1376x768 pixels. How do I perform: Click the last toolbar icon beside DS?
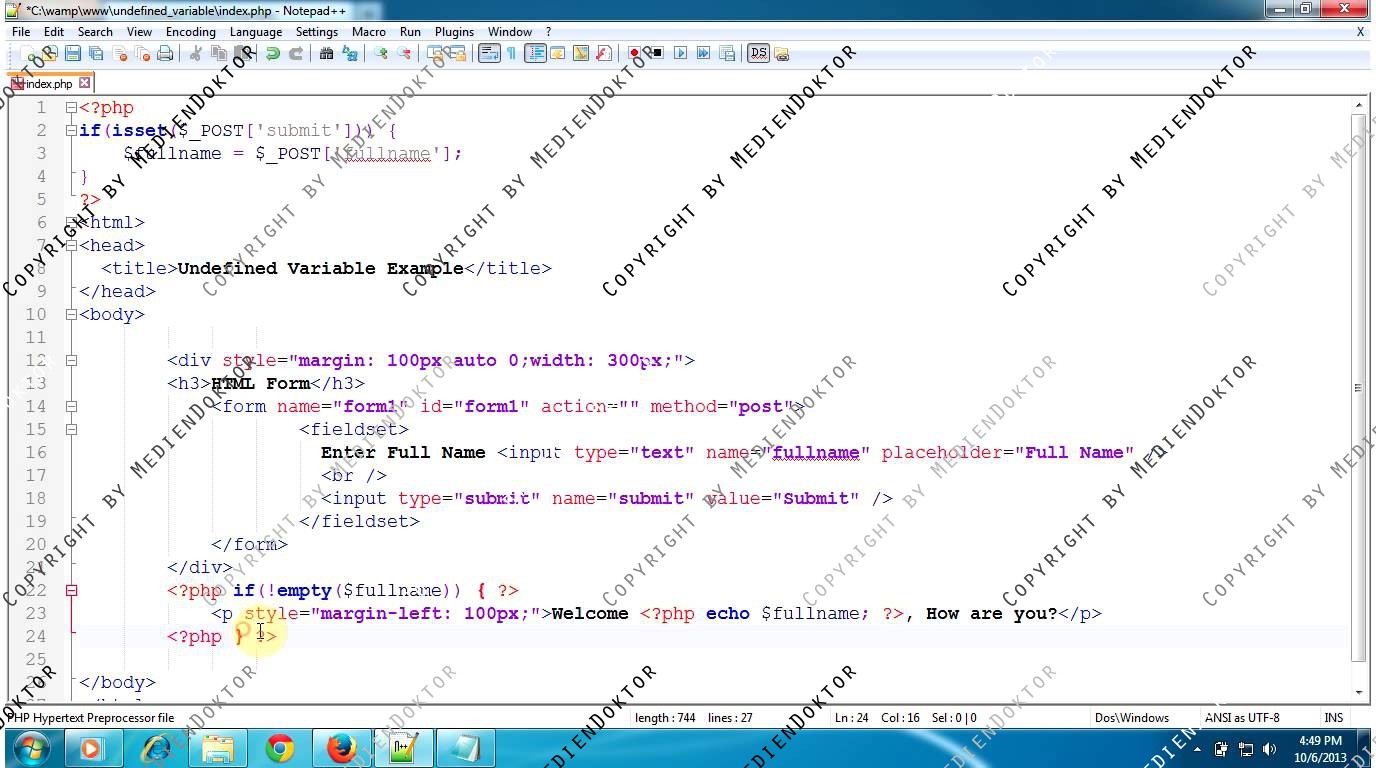pos(782,53)
